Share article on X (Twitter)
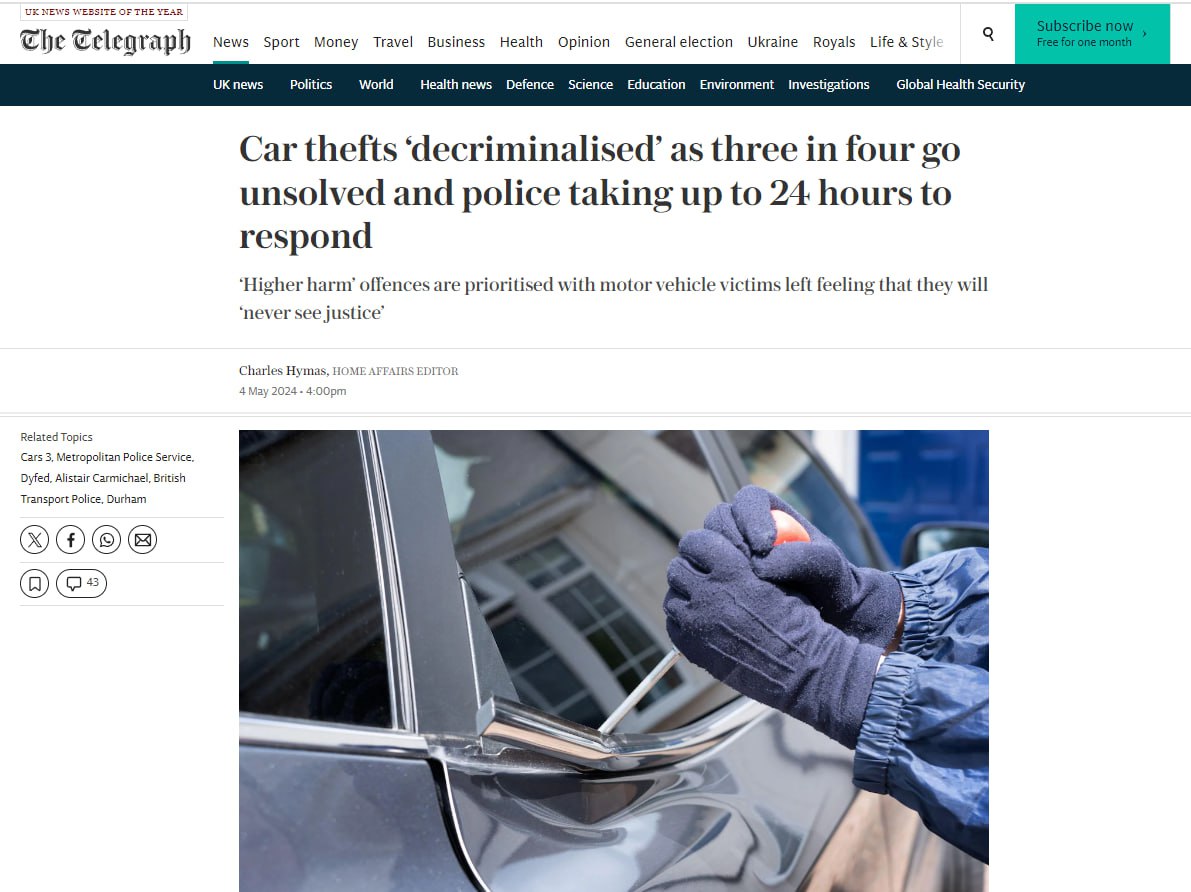The height and width of the screenshot is (892, 1191). click(34, 540)
